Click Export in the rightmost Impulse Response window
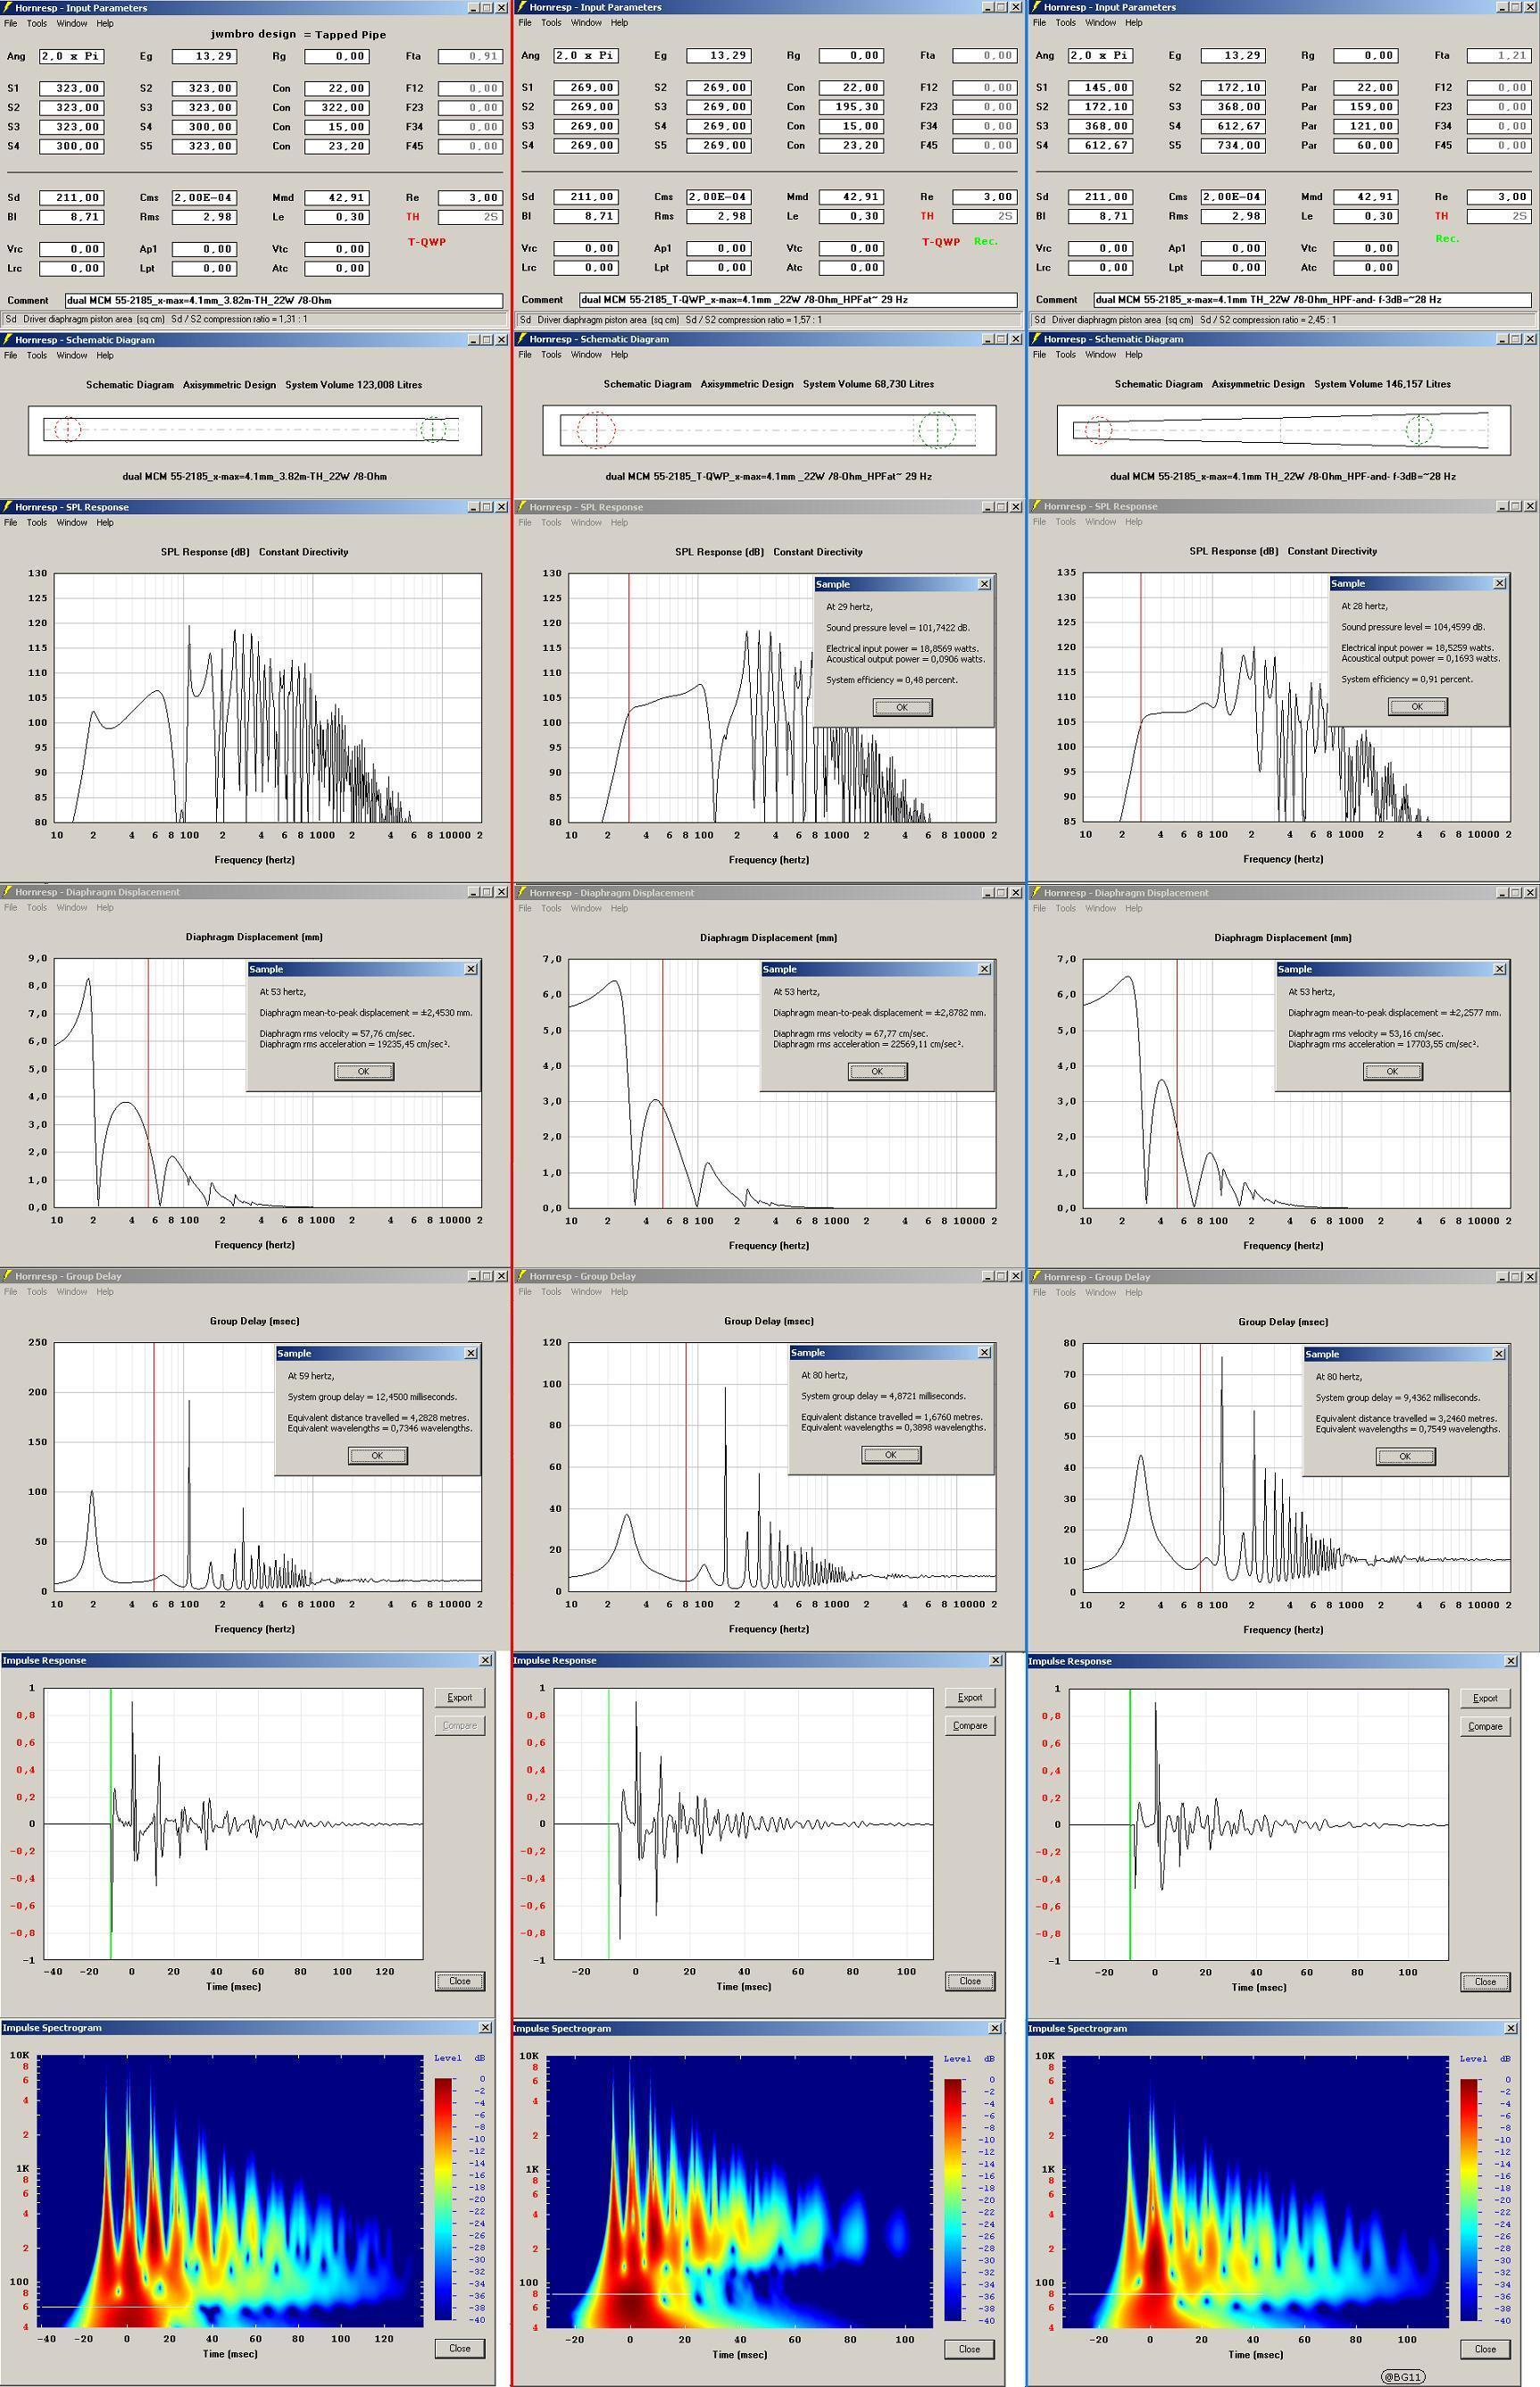 (1485, 1698)
